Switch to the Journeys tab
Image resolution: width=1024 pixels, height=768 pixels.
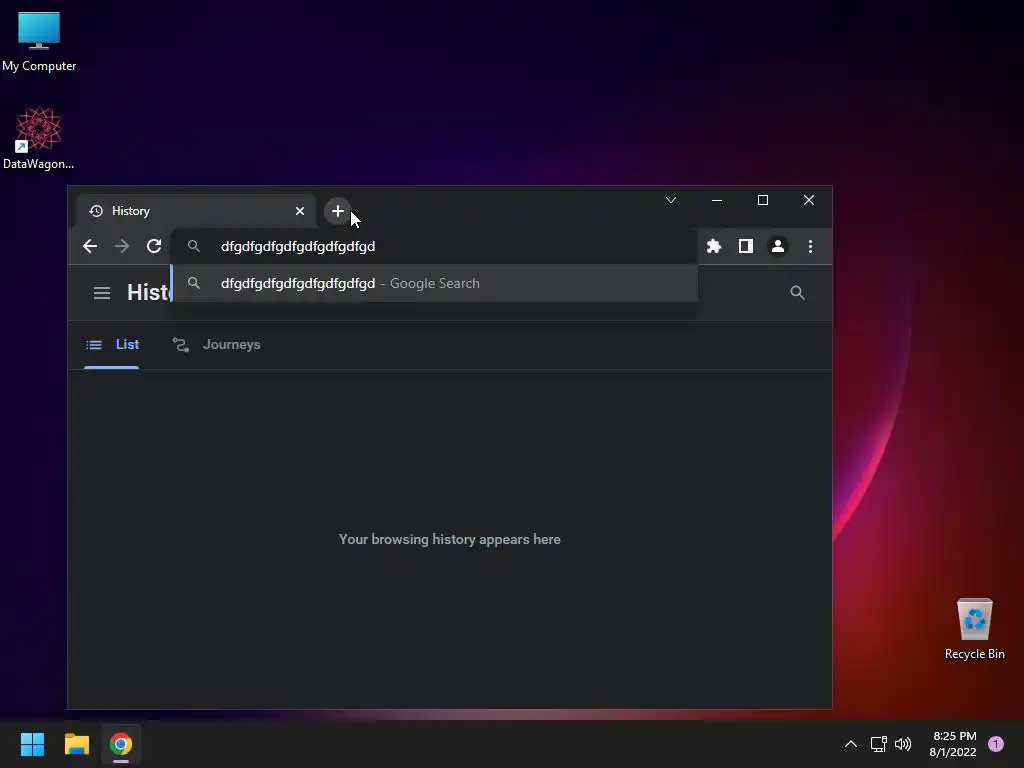(x=216, y=345)
